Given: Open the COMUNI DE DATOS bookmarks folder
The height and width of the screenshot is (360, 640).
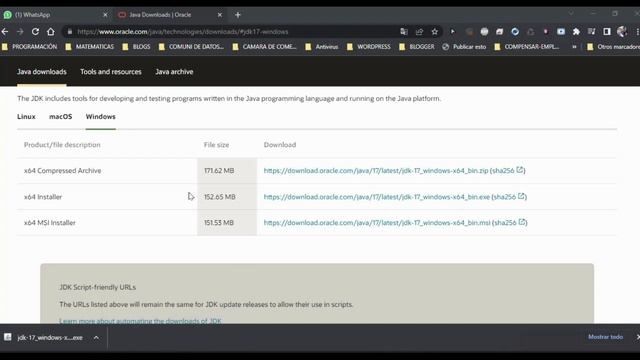Looking at the screenshot, I should [x=191, y=47].
